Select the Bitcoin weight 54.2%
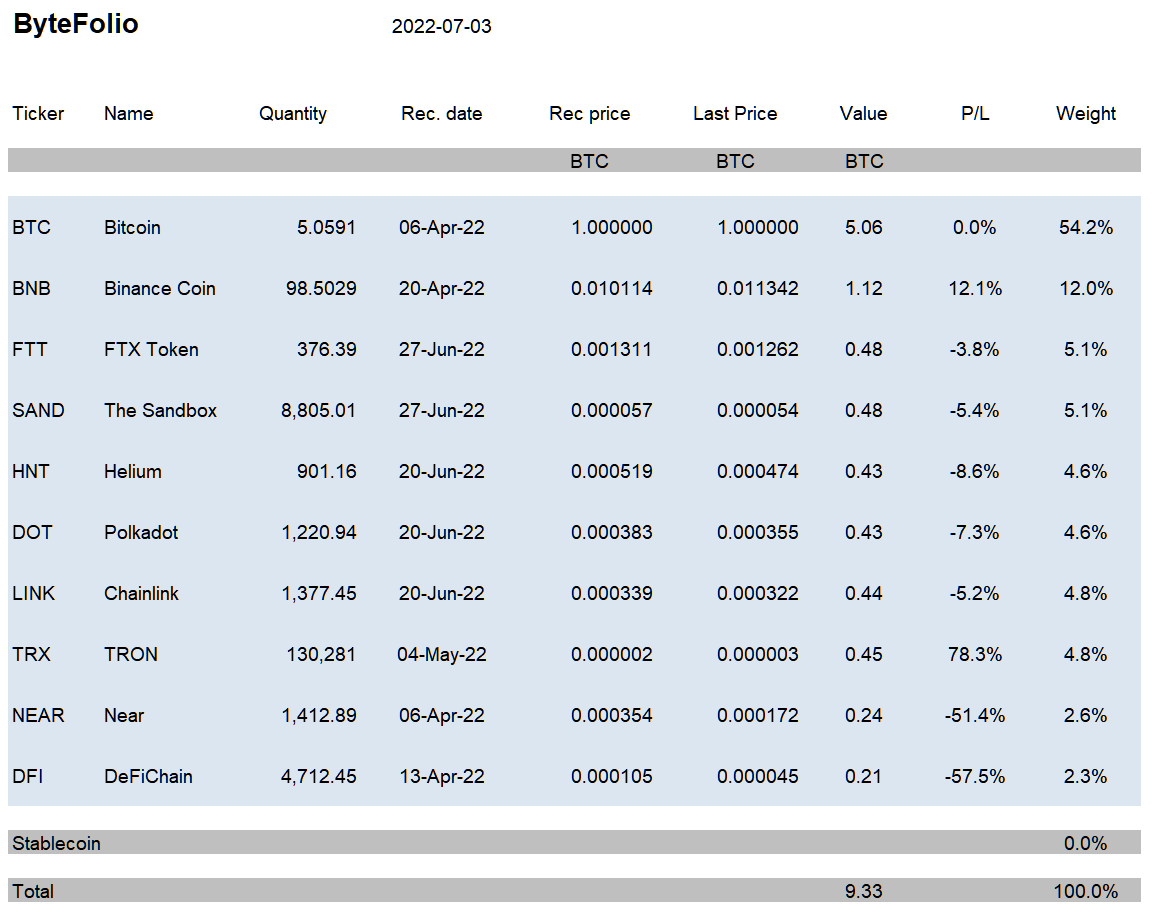The width and height of the screenshot is (1165, 917). coord(1086,227)
